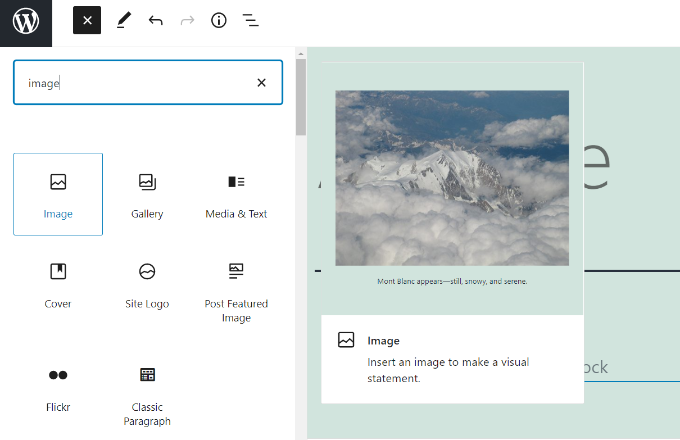
Task: Open the document details info
Action: click(219, 21)
